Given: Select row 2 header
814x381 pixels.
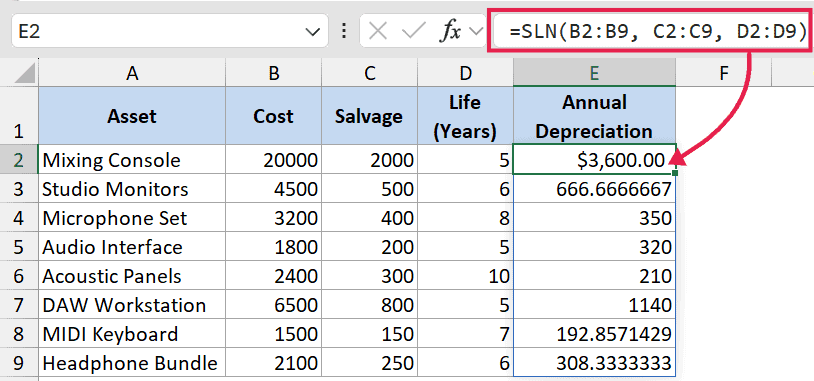Looking at the screenshot, I should [x=19, y=159].
